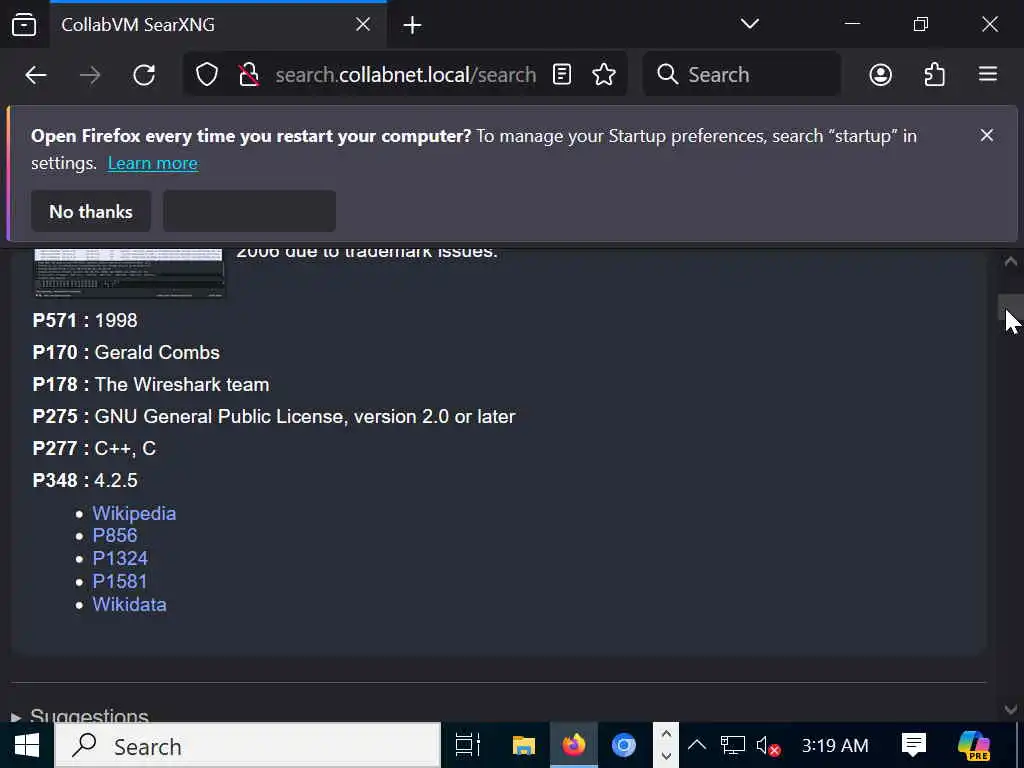Bookmark this page with the star
Image resolution: width=1024 pixels, height=768 pixels.
coord(603,74)
